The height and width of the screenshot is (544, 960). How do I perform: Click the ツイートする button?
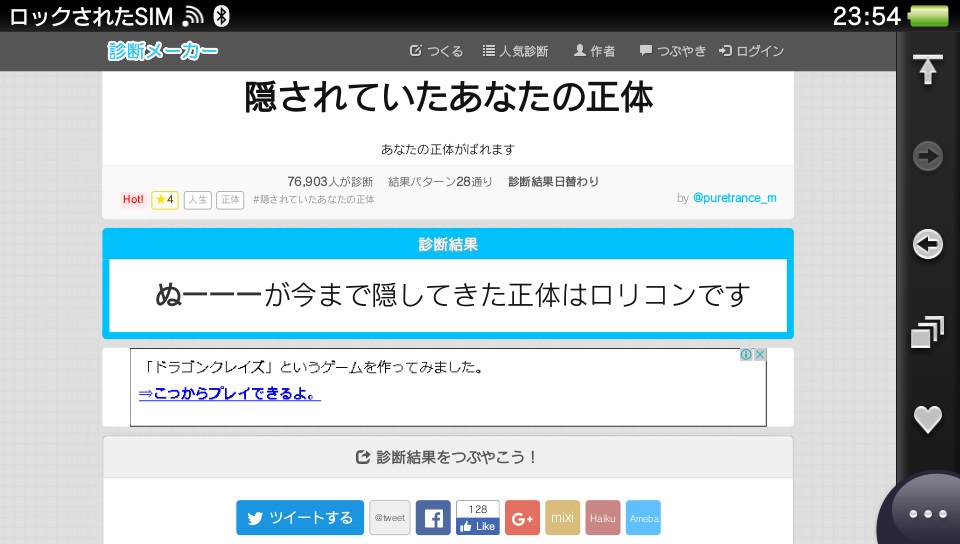(x=300, y=518)
